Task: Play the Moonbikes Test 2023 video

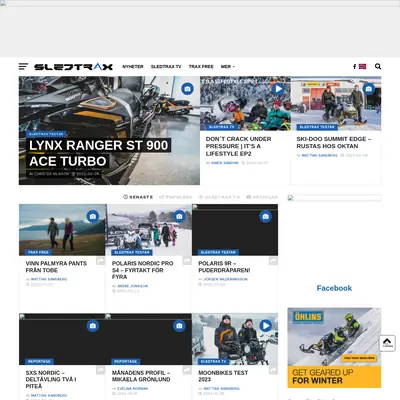Action: tap(266, 326)
